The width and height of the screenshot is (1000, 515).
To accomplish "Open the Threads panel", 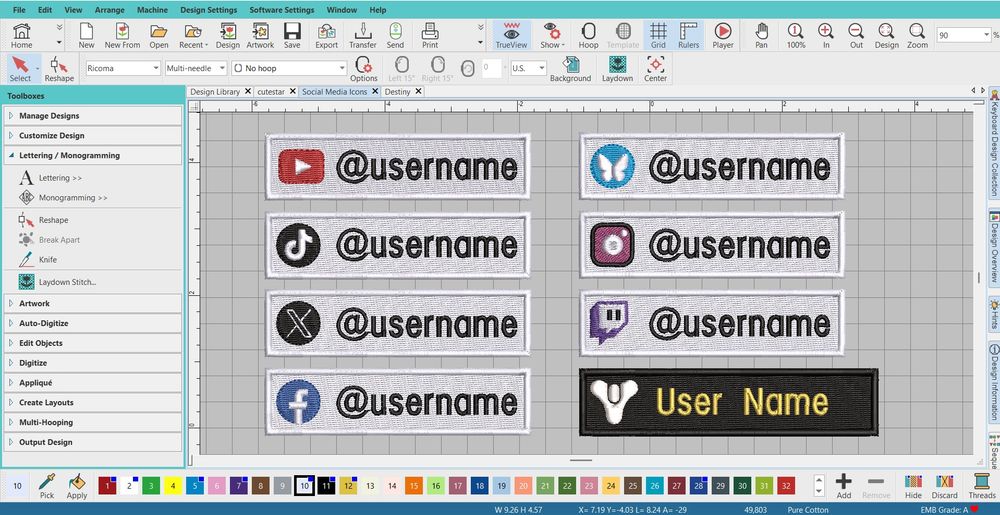I will tap(982, 486).
